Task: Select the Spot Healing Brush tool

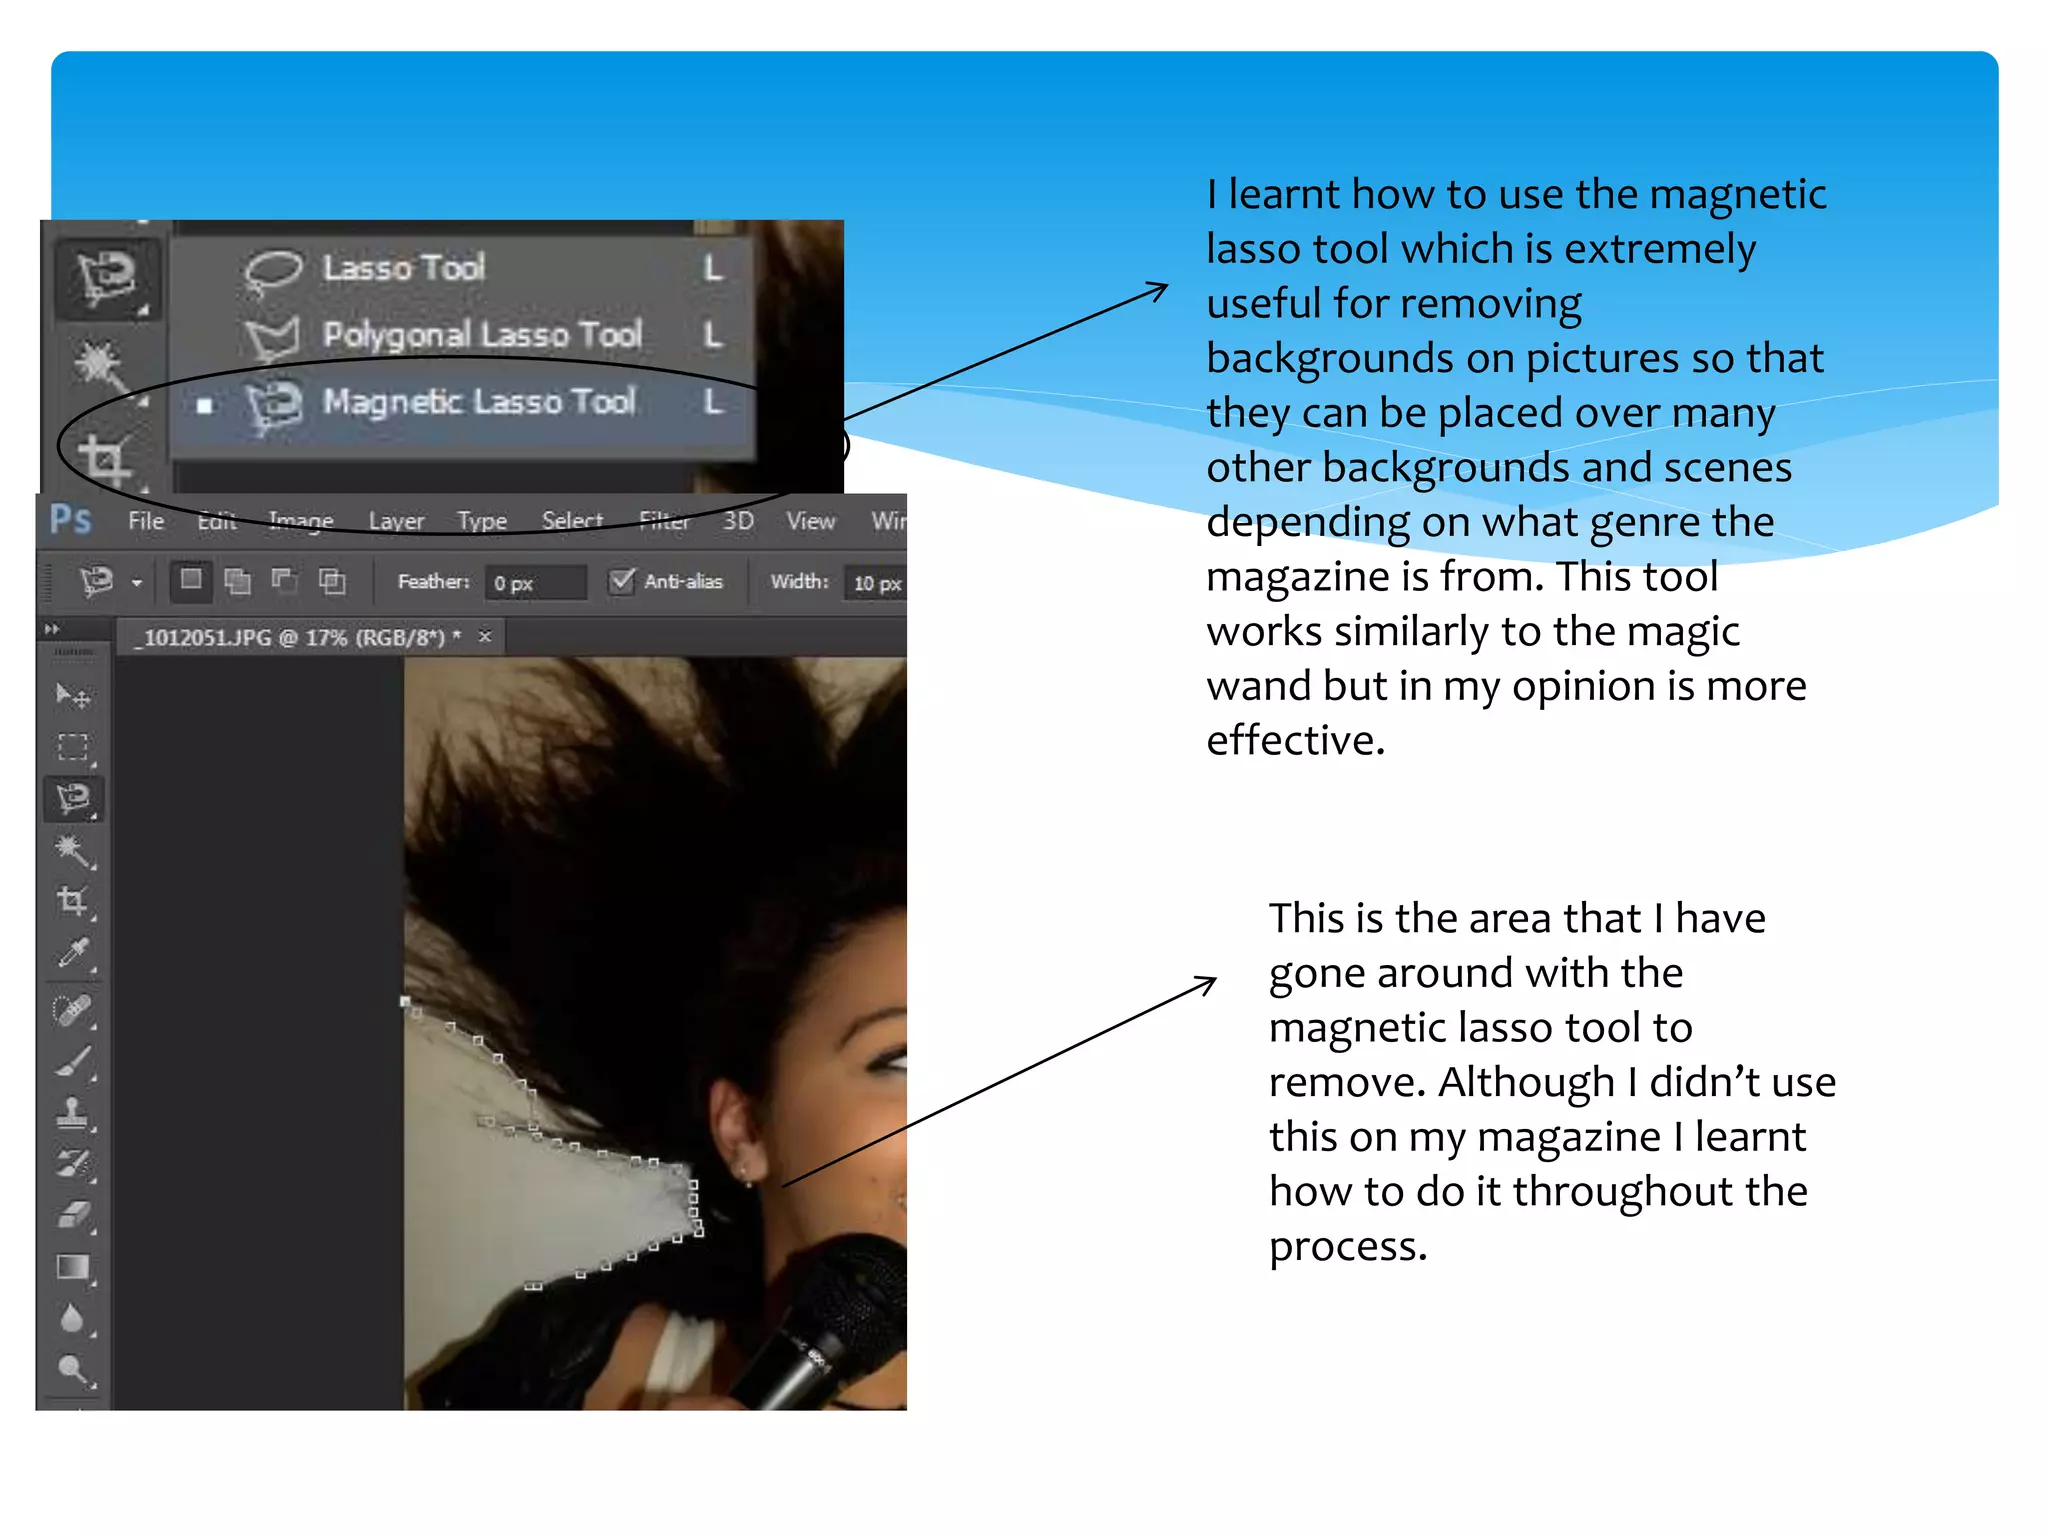Action: 73,1010
